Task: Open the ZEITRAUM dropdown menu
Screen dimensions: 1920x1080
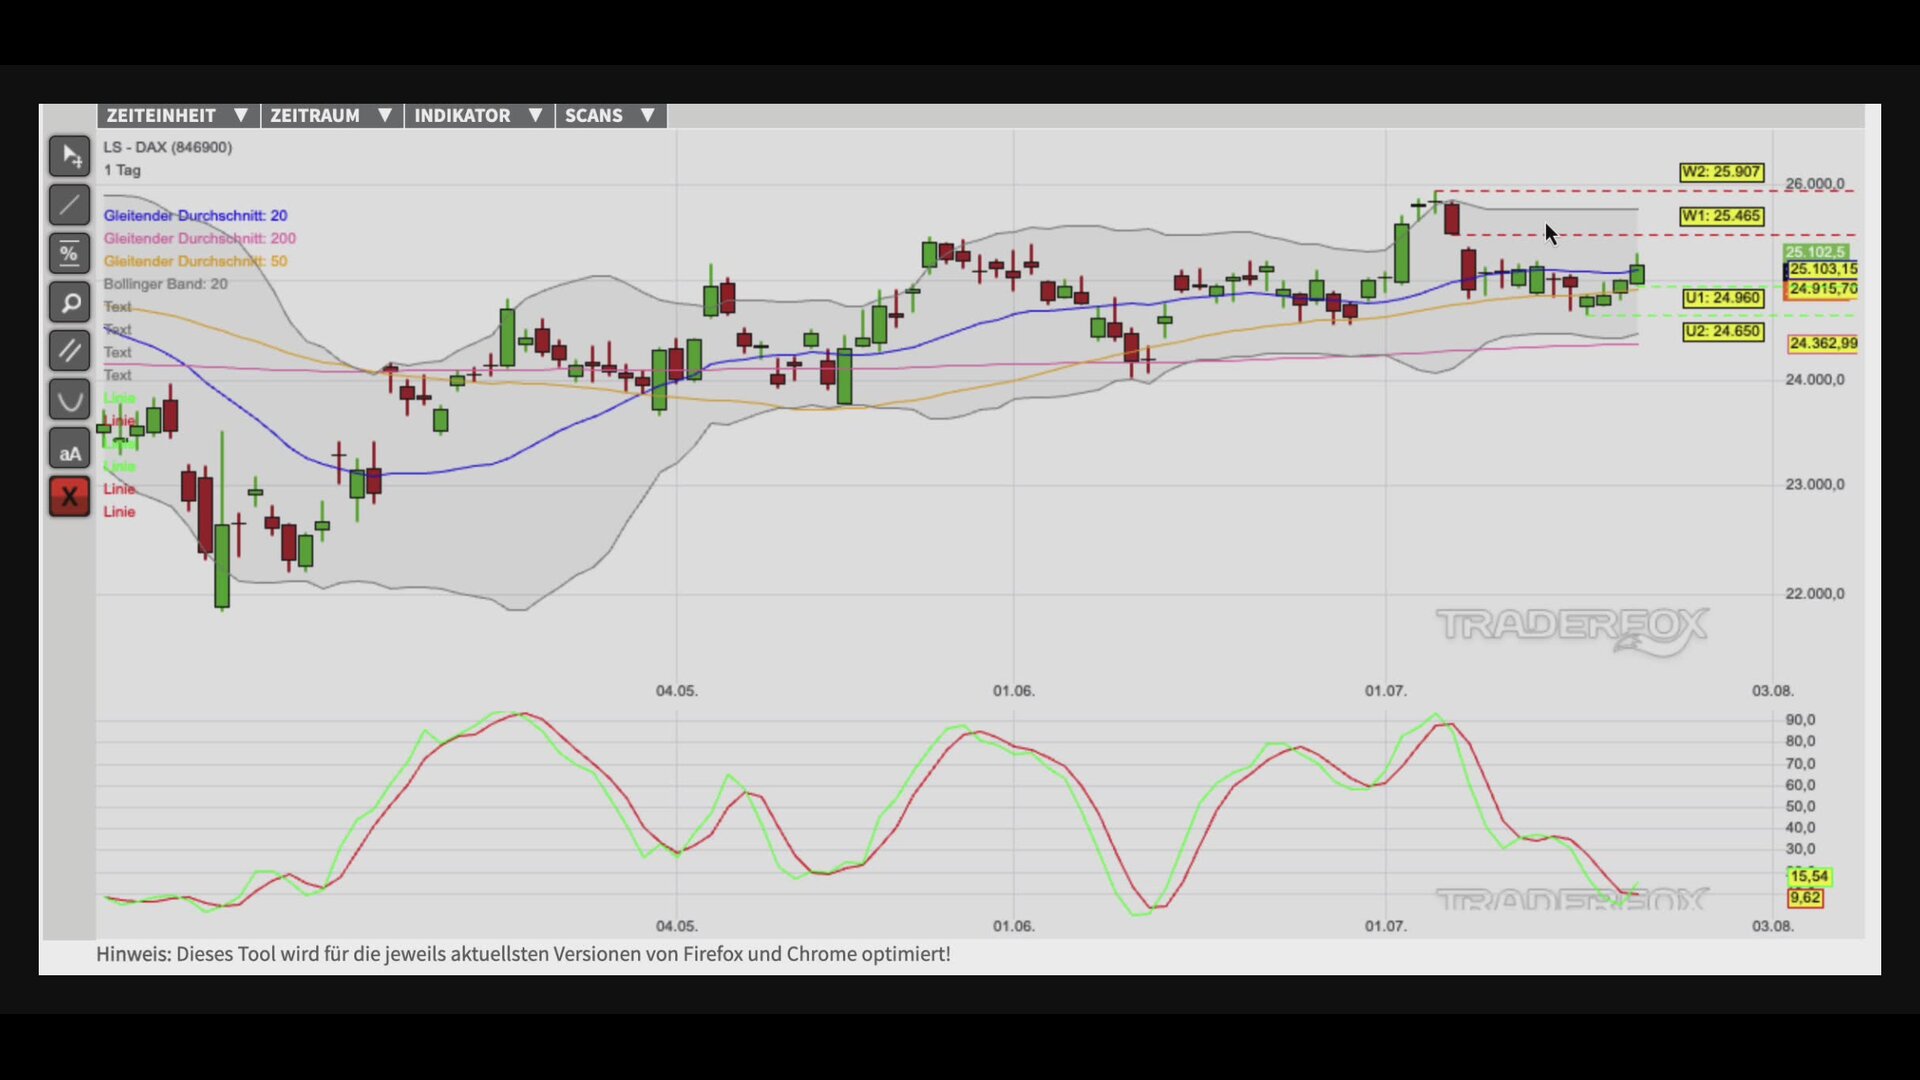Action: click(x=332, y=116)
